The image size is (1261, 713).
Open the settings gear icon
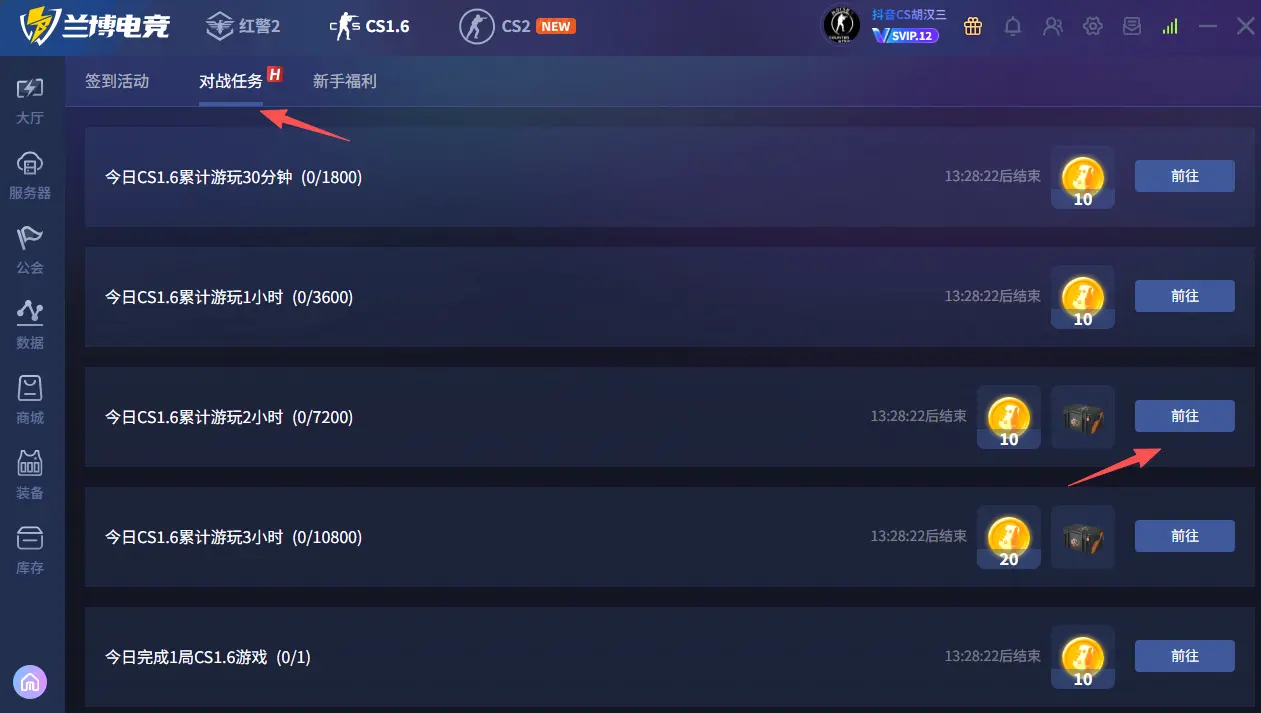1093,26
